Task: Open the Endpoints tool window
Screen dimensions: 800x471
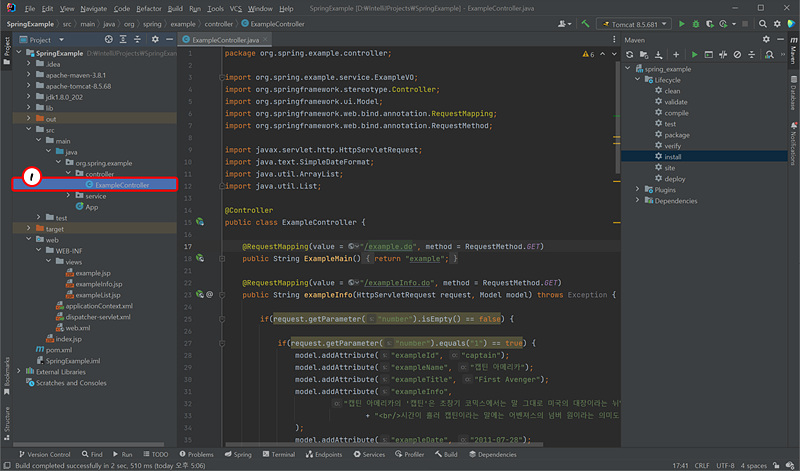Action: (324, 454)
